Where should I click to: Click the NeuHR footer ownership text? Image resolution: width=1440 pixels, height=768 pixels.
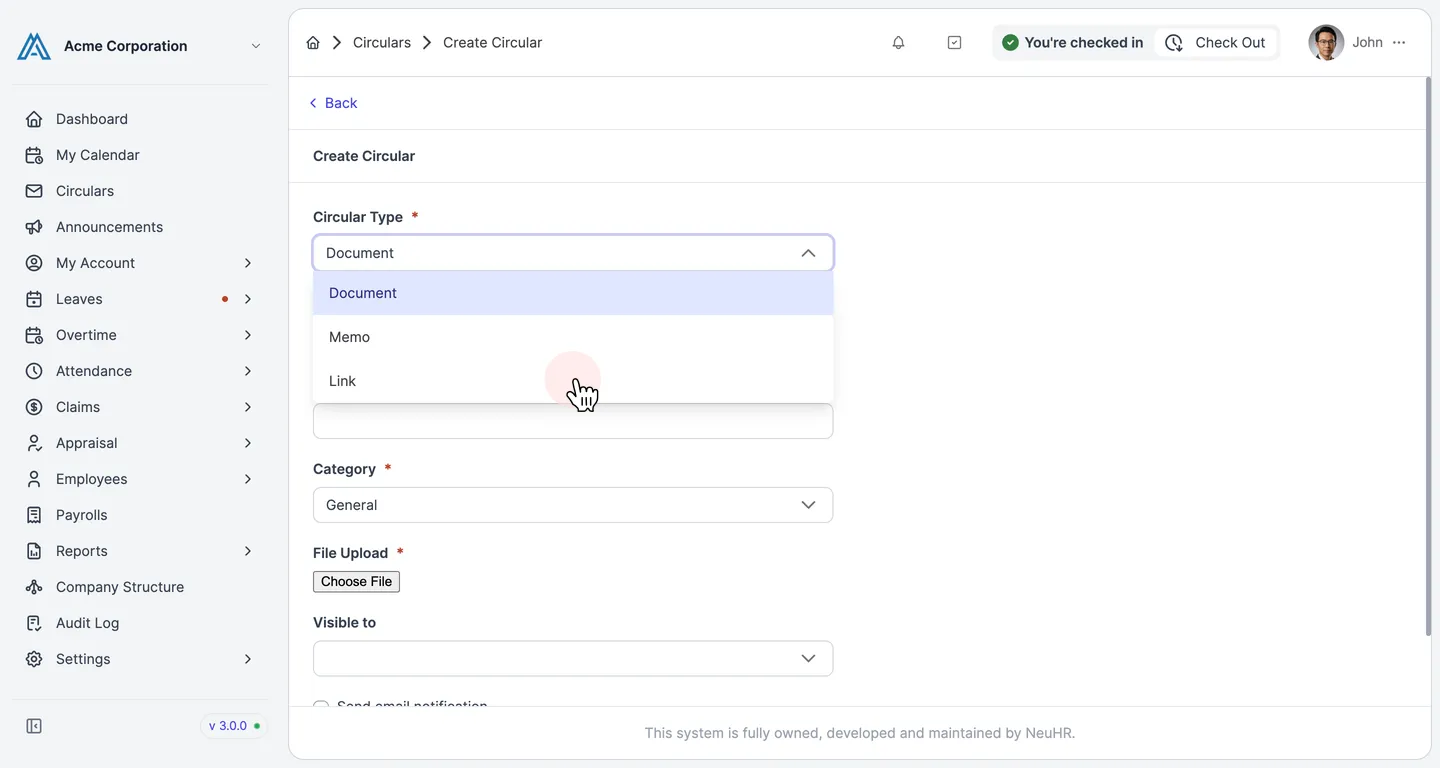pyautogui.click(x=860, y=733)
